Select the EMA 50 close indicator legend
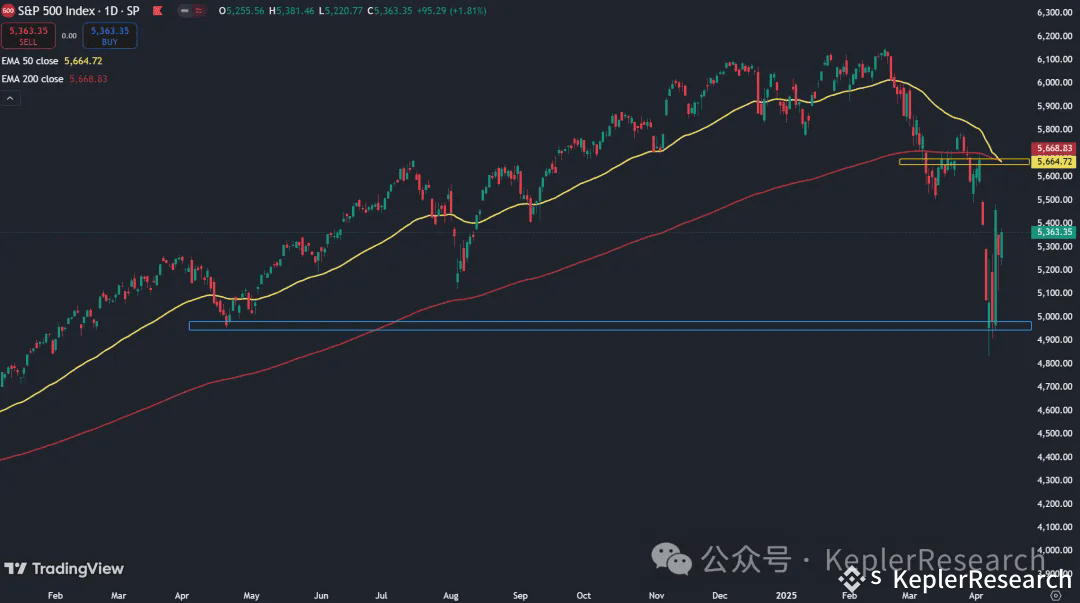1080x603 pixels. [x=52, y=61]
